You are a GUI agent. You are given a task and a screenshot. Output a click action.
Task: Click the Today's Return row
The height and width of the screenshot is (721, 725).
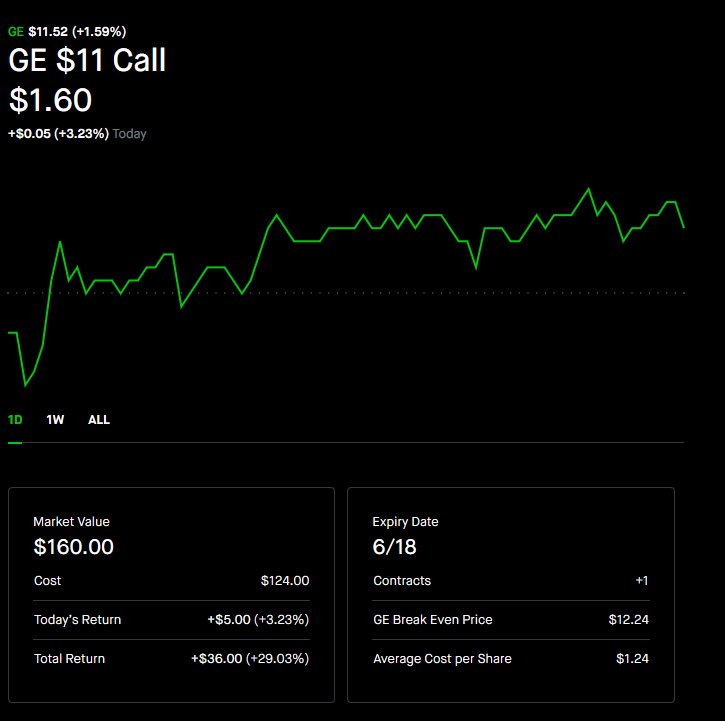pyautogui.click(x=171, y=620)
